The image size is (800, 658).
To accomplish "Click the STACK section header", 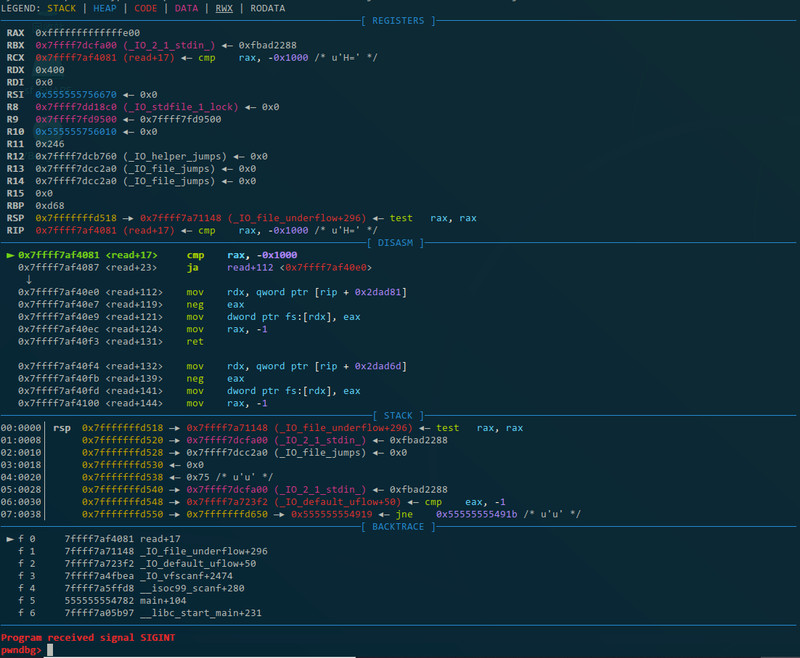I will click(x=398, y=416).
